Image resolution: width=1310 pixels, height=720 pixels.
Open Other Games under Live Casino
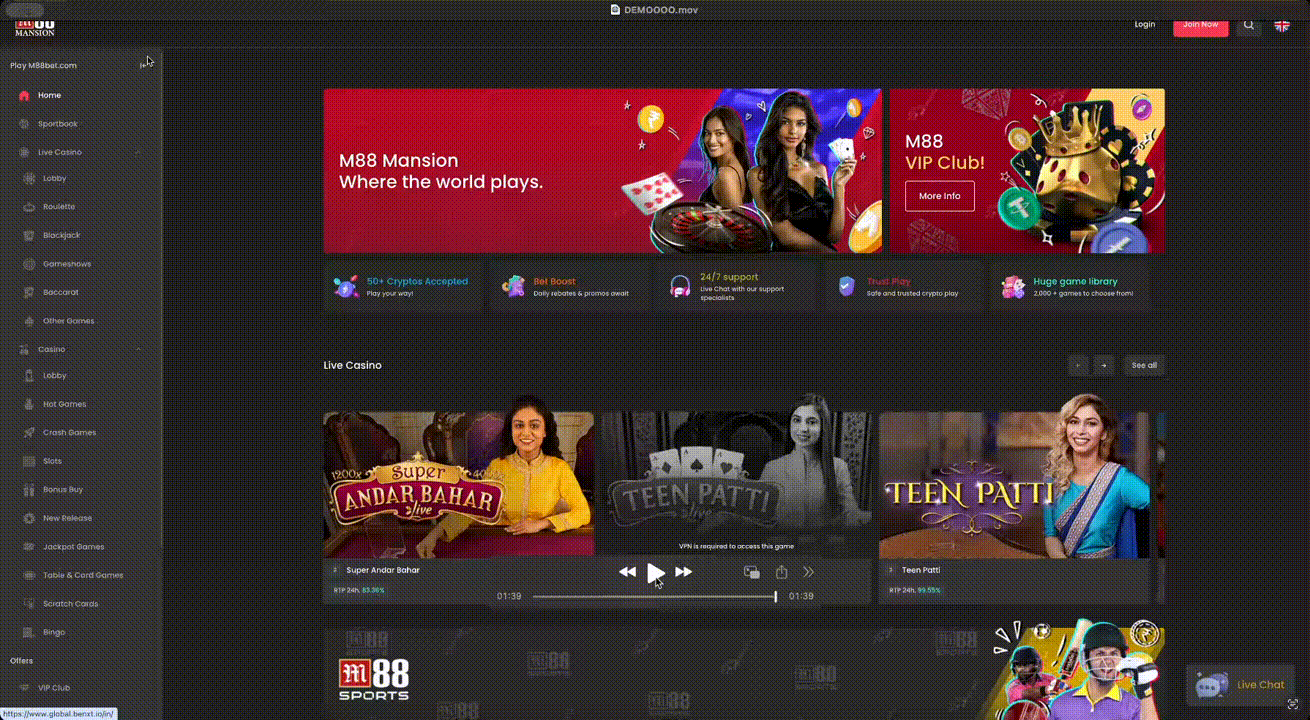(68, 321)
